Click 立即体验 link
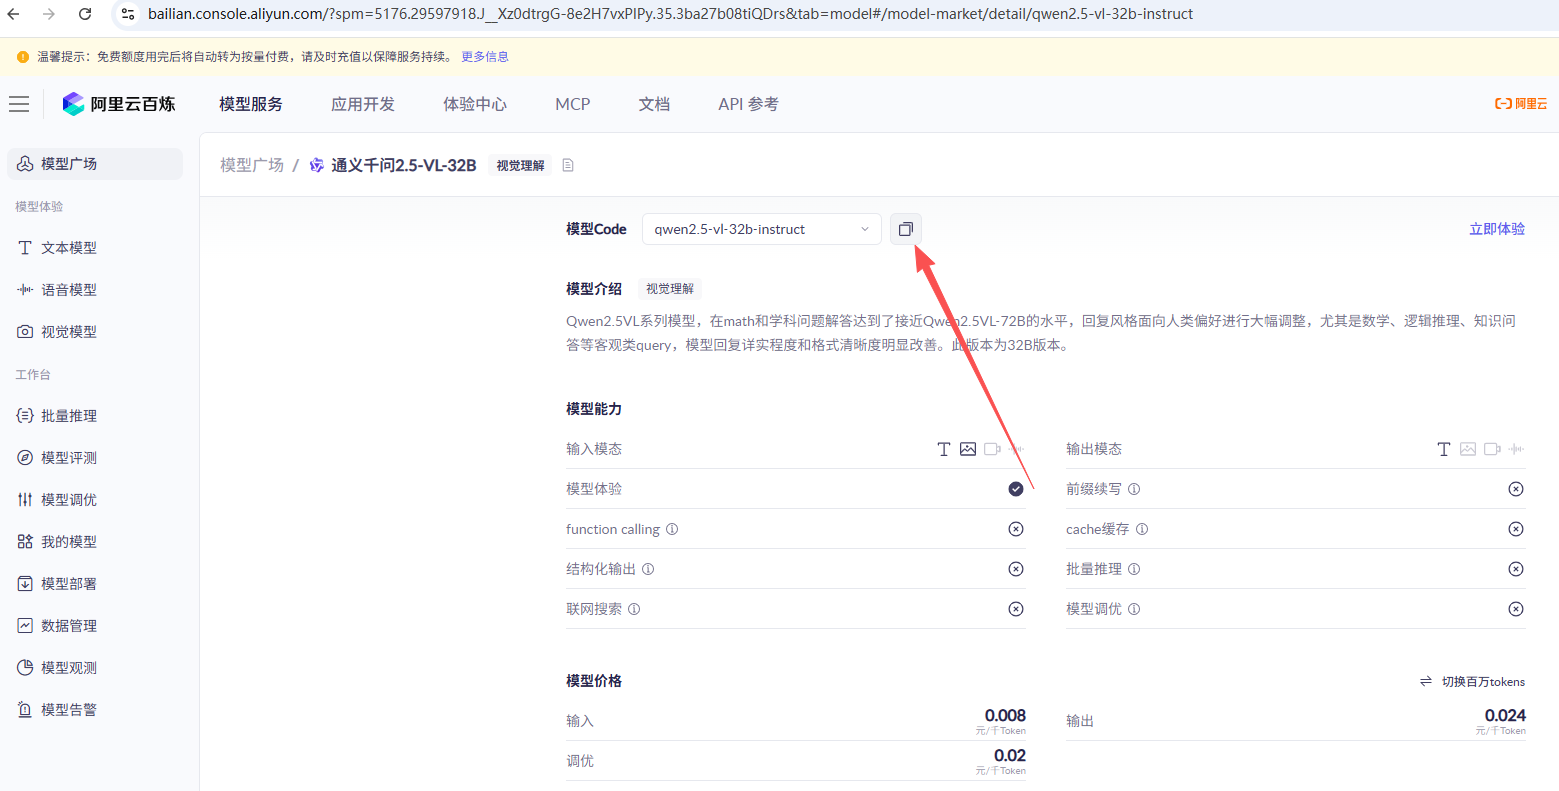The image size is (1559, 791). [1497, 229]
